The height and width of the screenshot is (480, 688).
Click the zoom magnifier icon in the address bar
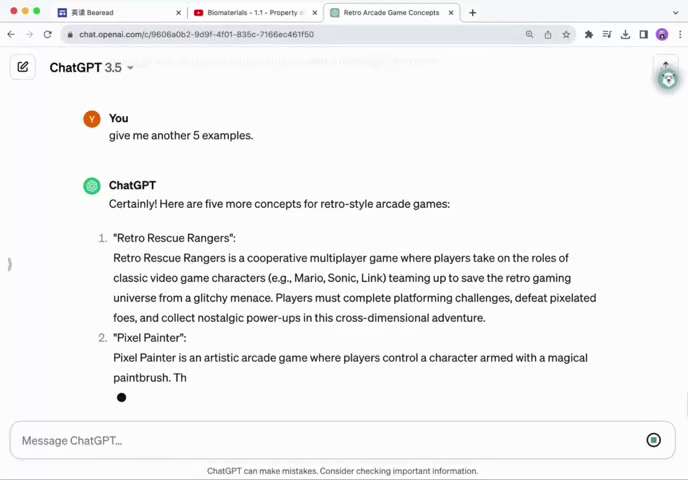(530, 34)
